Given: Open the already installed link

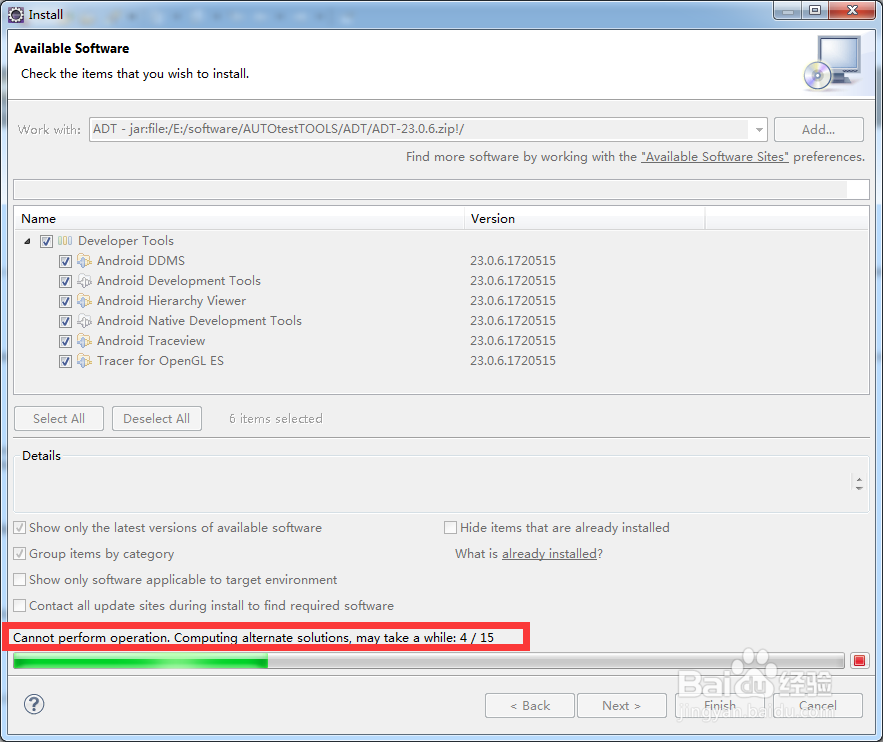Looking at the screenshot, I should 549,554.
